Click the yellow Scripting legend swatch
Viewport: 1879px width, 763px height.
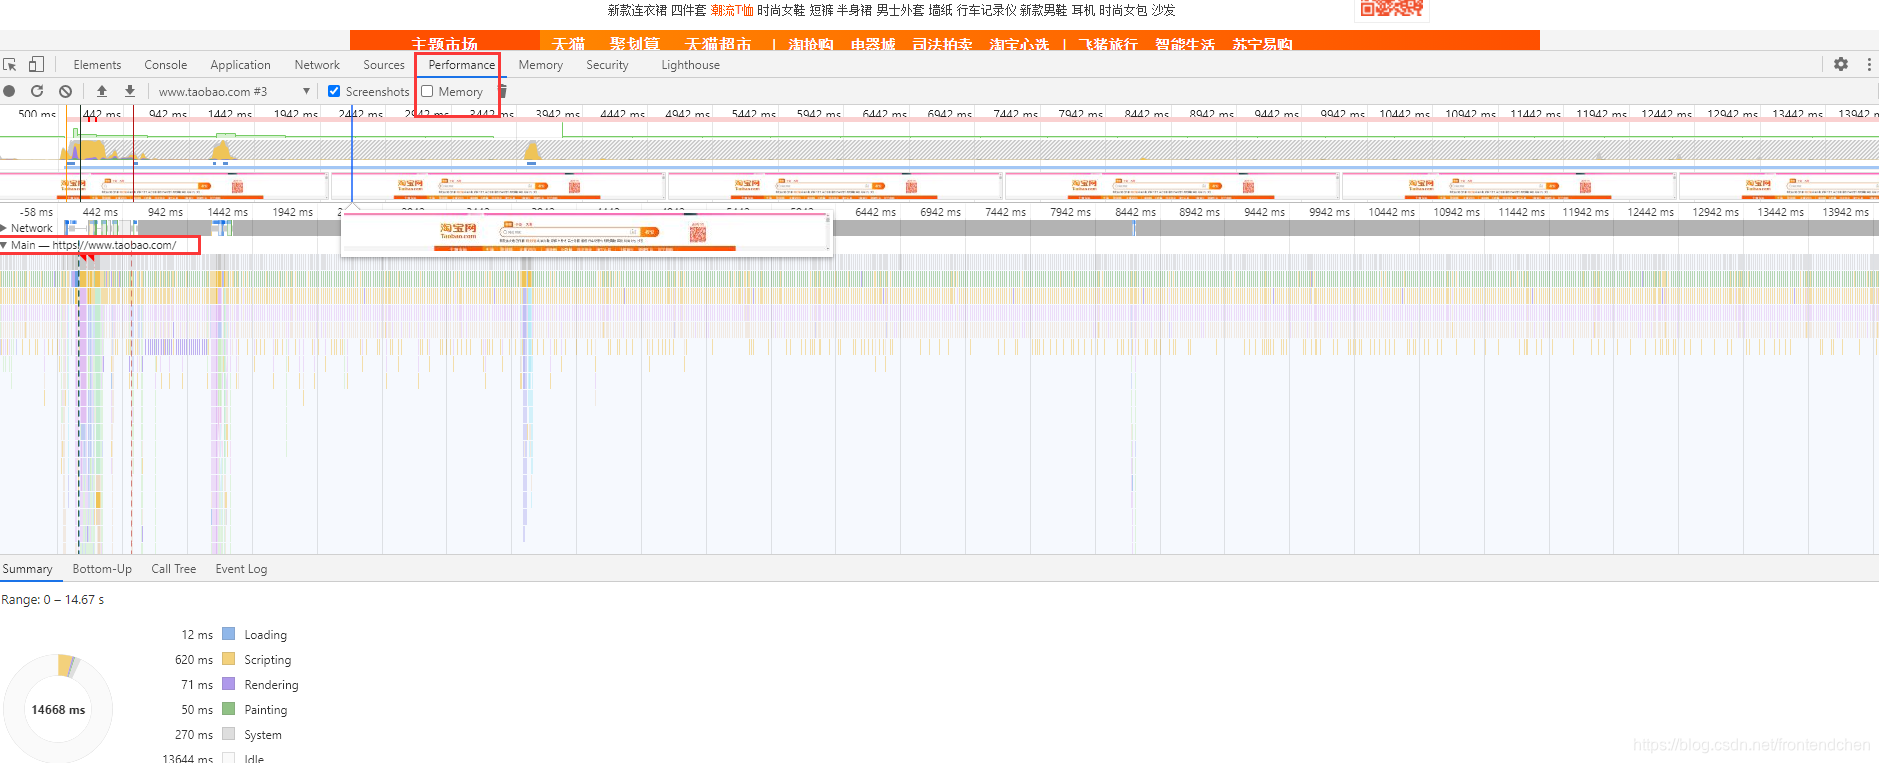pyautogui.click(x=228, y=659)
